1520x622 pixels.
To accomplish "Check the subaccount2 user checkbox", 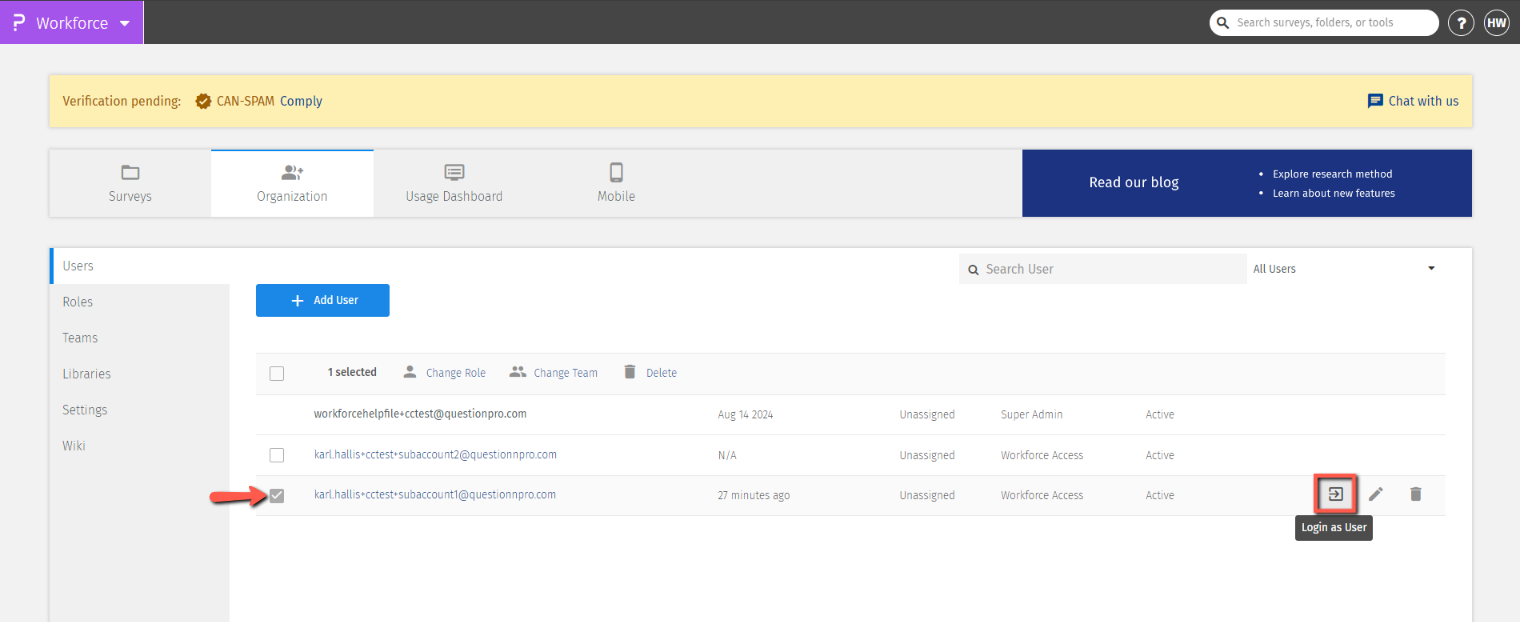I will point(277,455).
